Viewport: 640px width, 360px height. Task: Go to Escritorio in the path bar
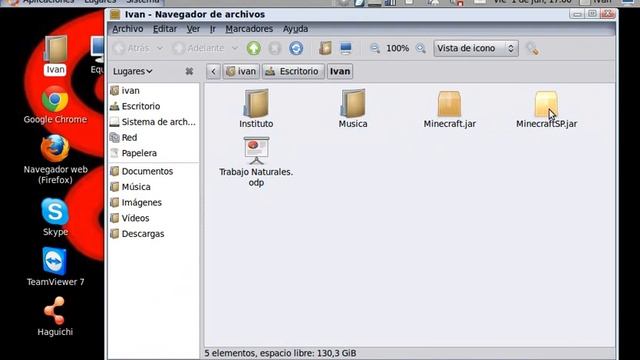[x=293, y=71]
